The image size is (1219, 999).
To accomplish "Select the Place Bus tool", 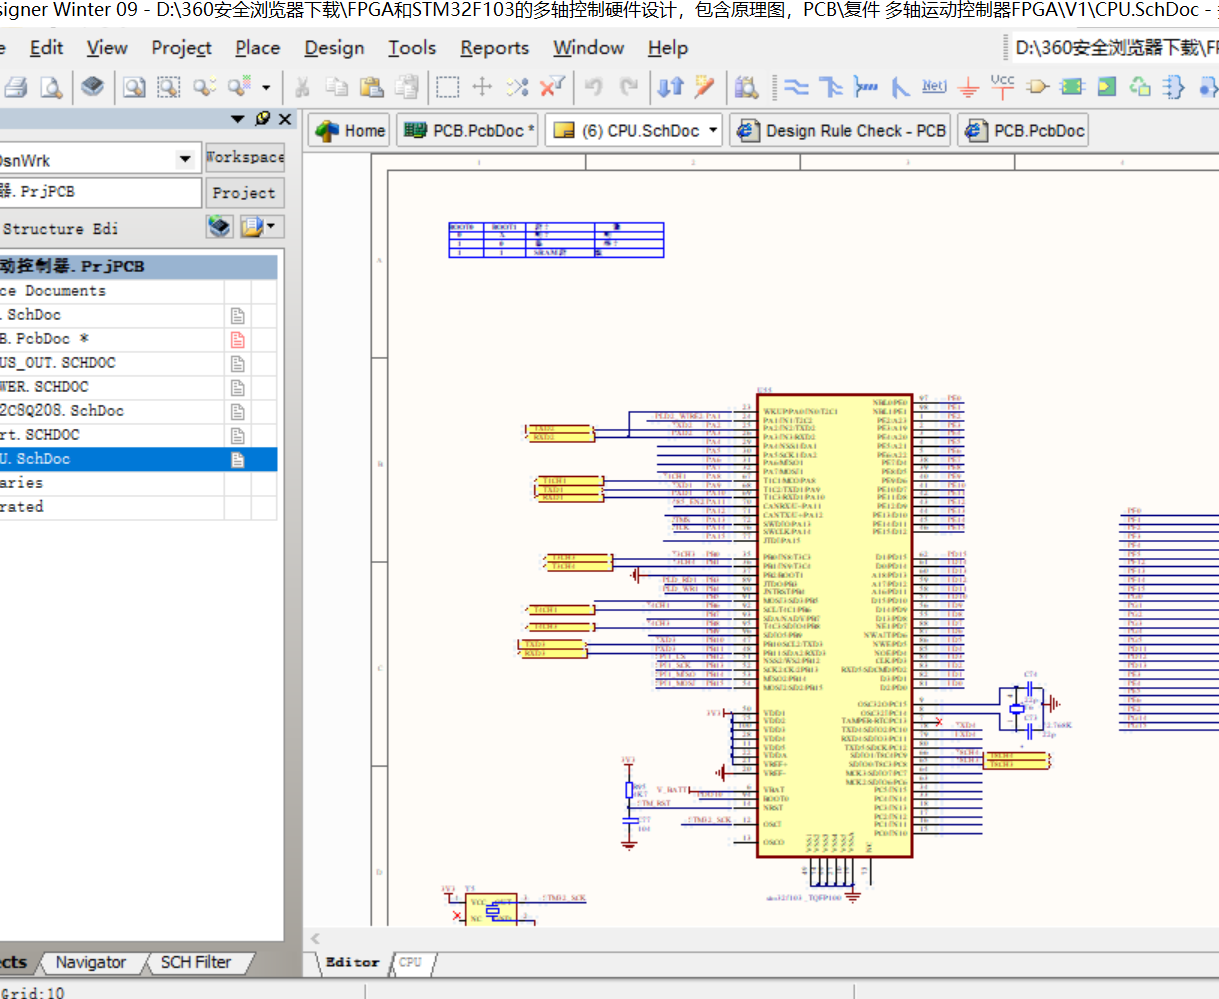I will (831, 88).
